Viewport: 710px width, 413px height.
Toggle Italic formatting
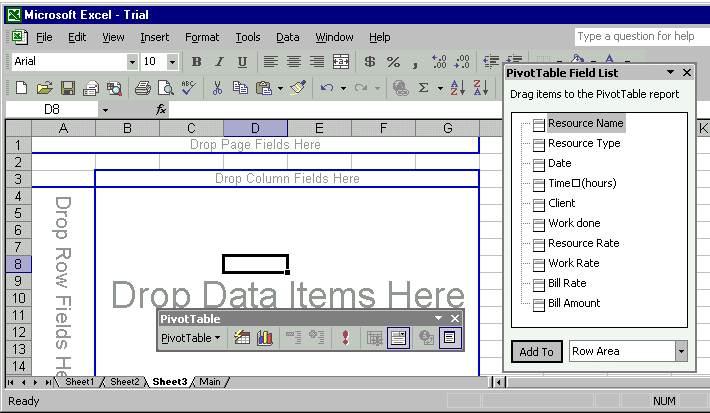point(219,62)
